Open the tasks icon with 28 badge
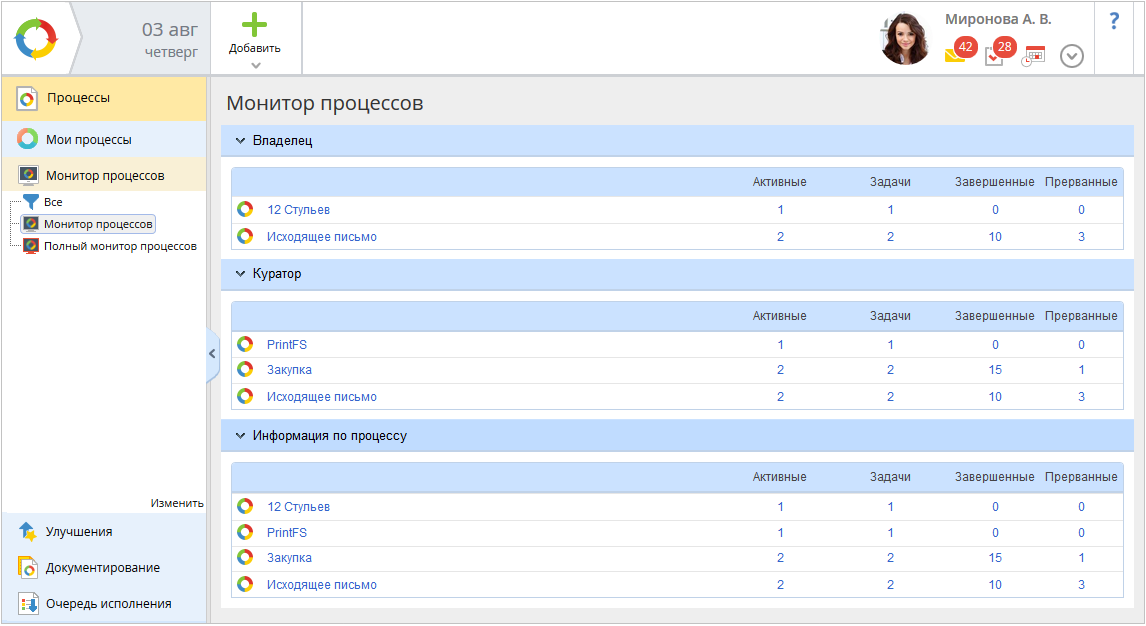1146x626 pixels. [x=994, y=56]
